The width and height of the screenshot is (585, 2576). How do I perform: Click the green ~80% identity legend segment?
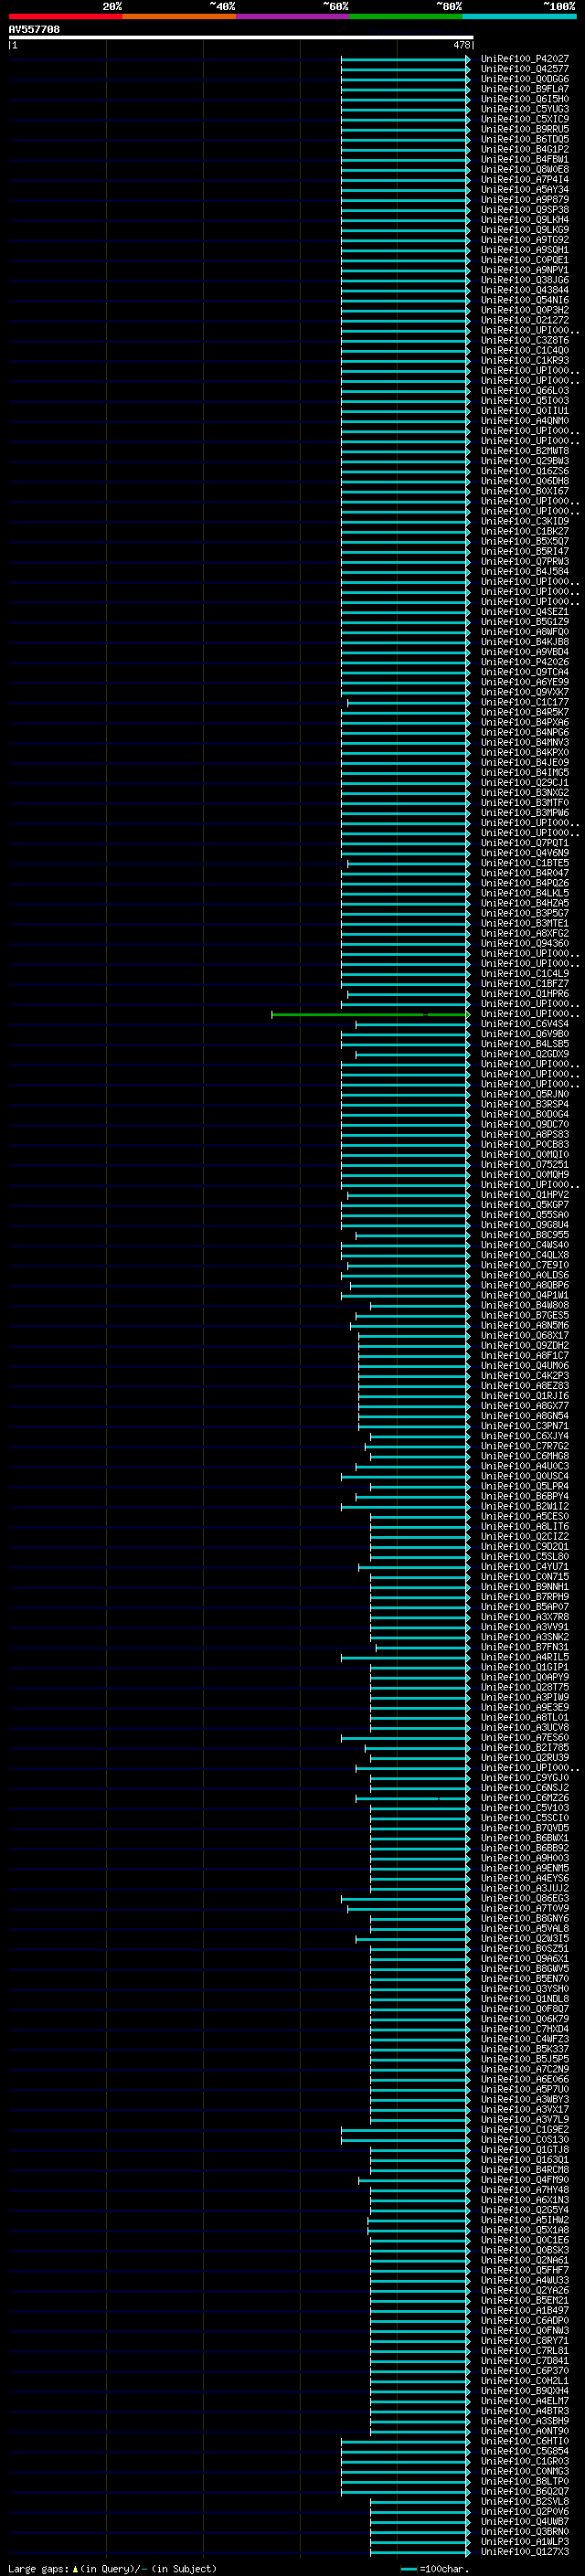tap(406, 16)
